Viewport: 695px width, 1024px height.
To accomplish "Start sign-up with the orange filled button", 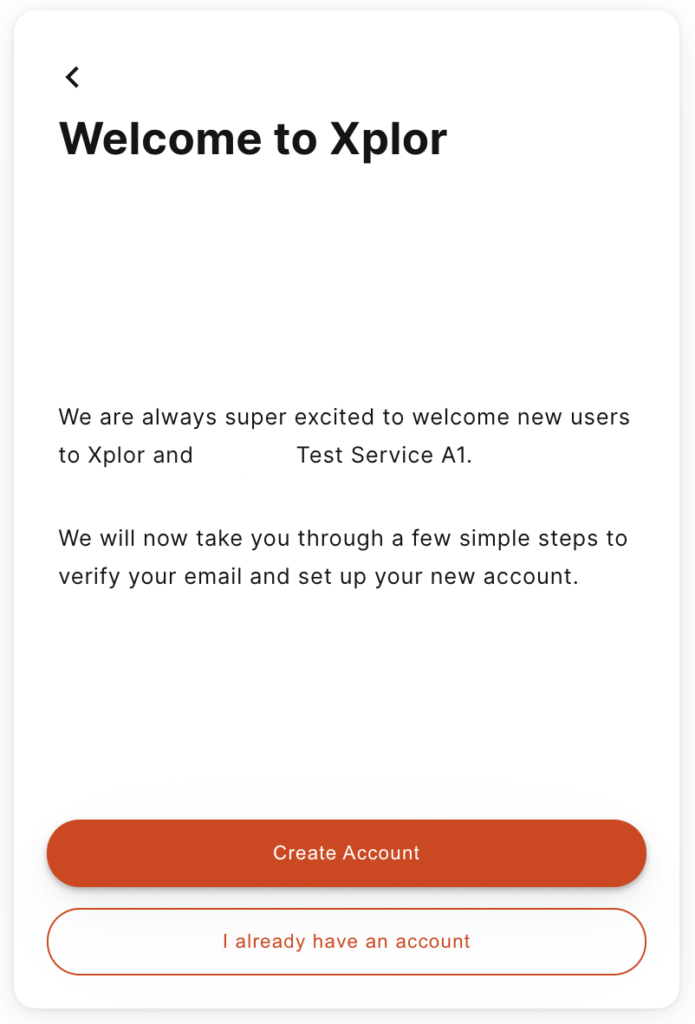I will 346,853.
